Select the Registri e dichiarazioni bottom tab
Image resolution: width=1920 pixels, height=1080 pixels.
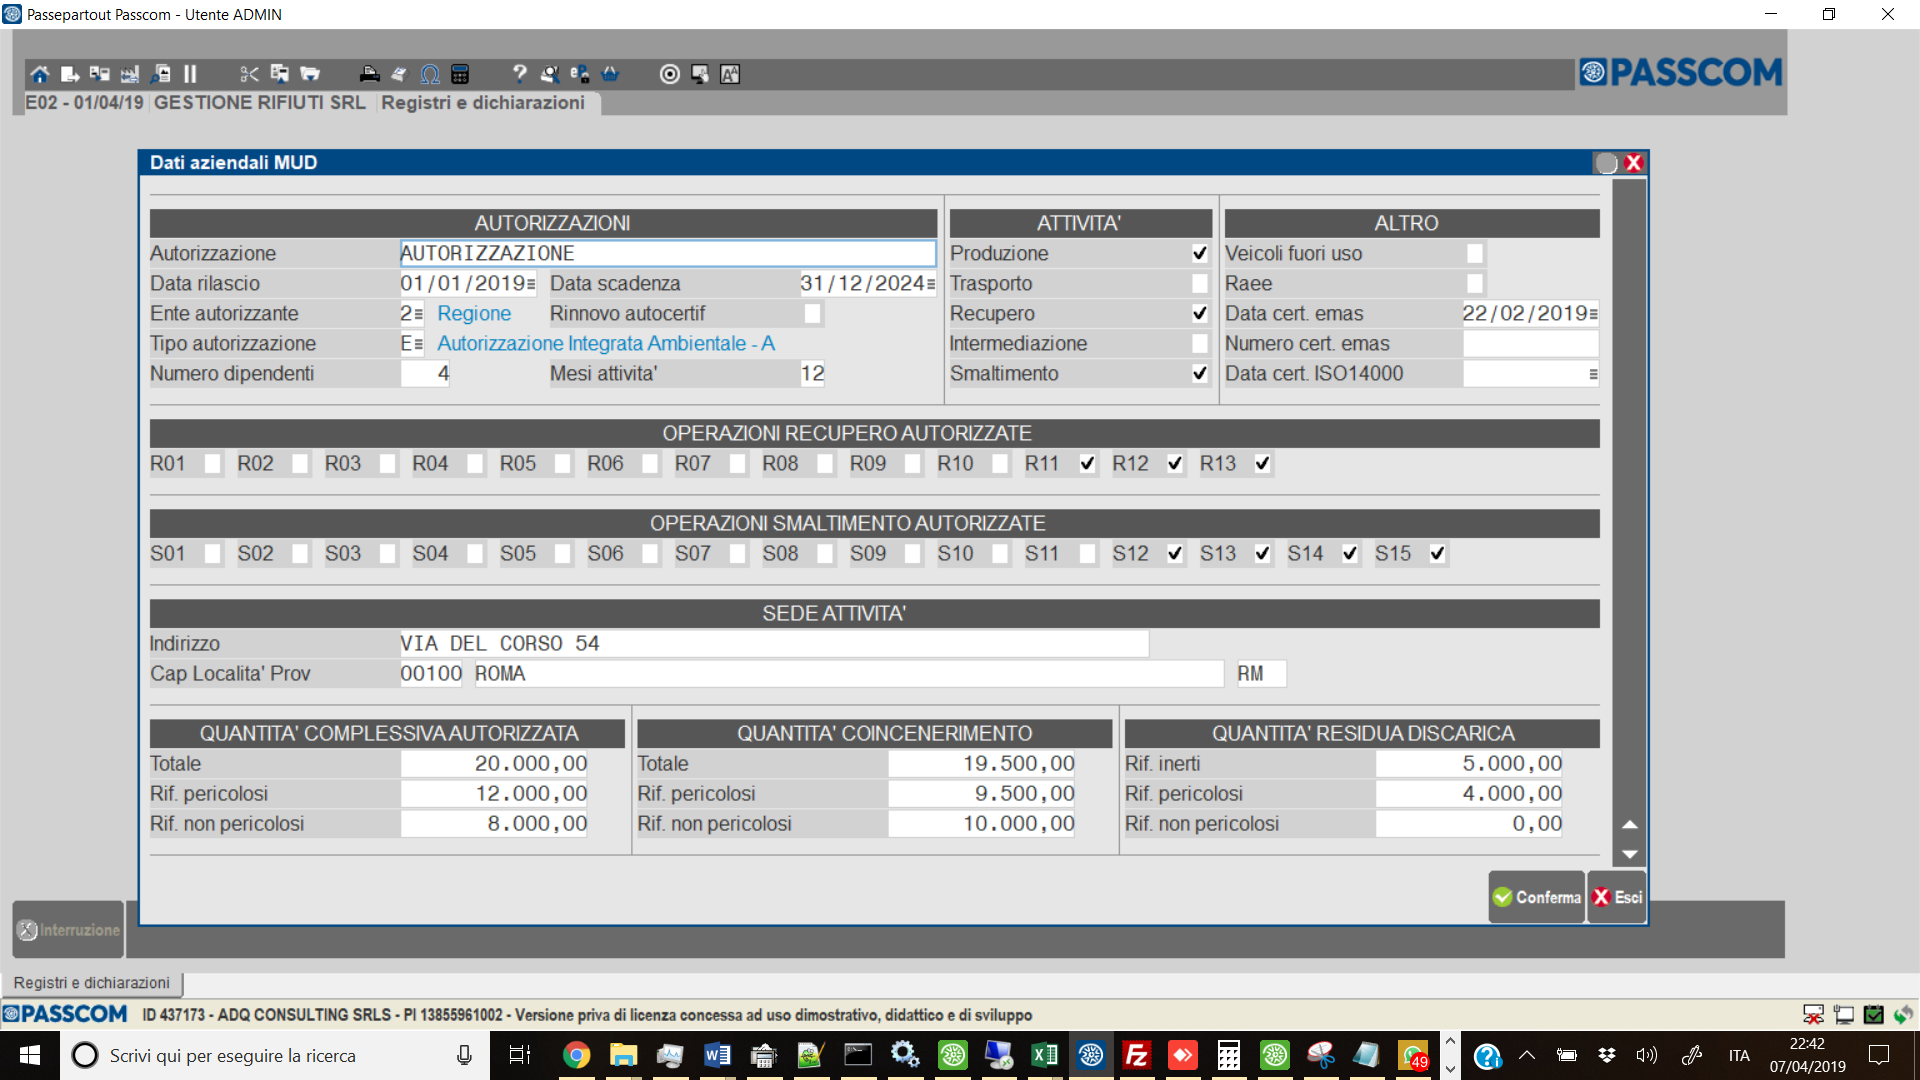92,983
